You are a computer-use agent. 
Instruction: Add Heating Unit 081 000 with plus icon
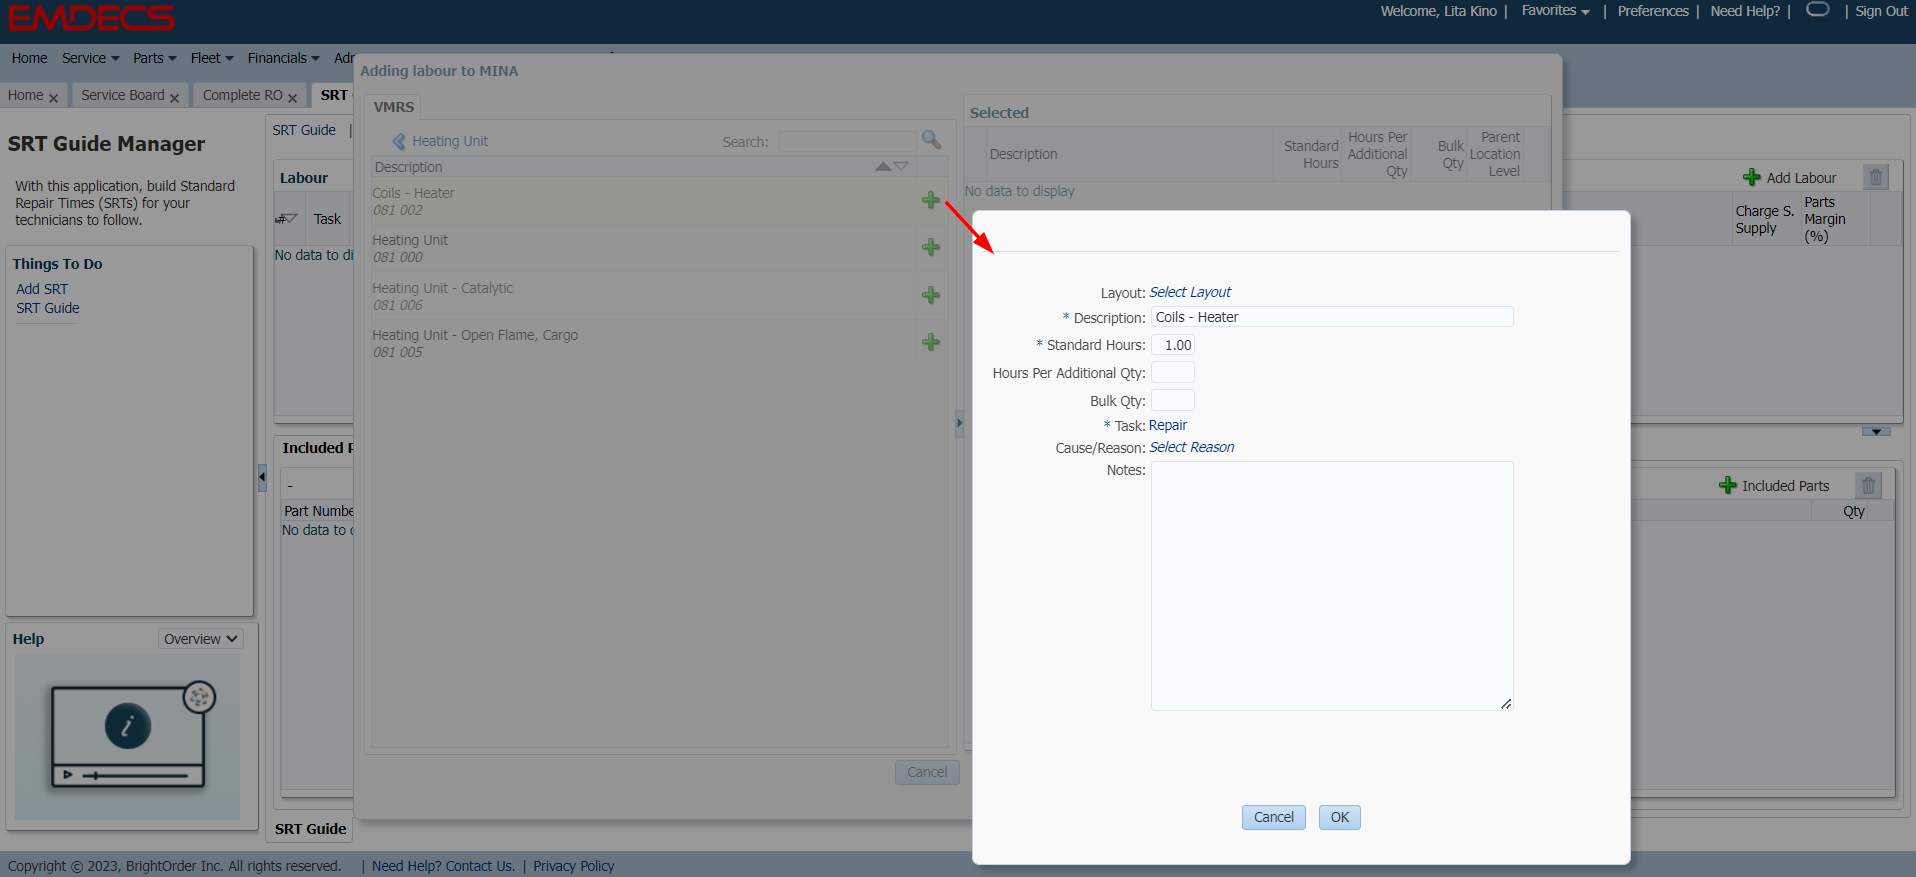[x=931, y=247]
